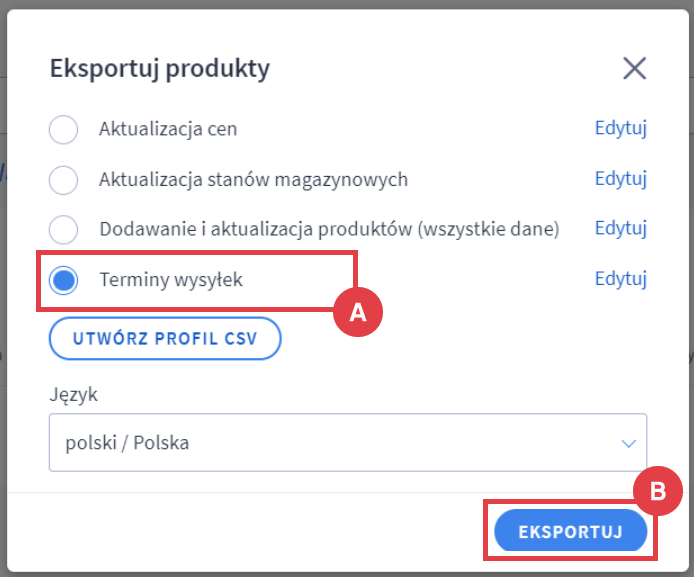This screenshot has height=577, width=694.
Task: Click the Aktualizacja cen label text
Action: point(168,129)
